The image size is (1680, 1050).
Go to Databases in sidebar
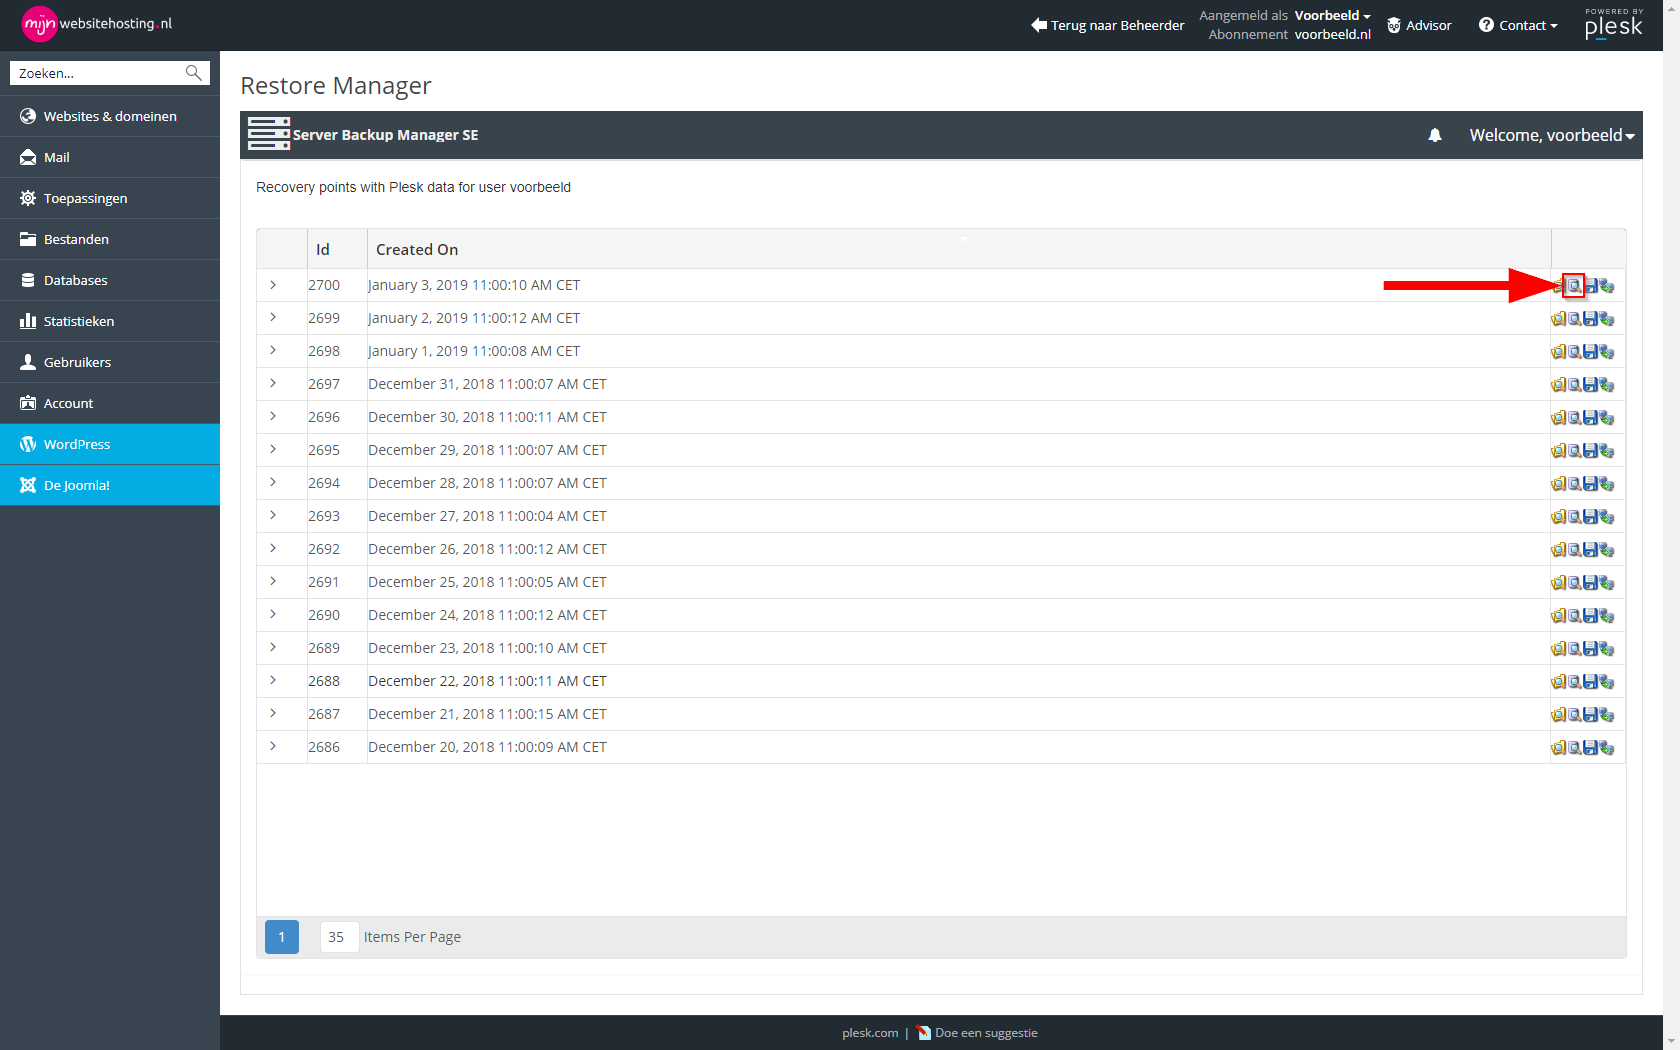[x=110, y=280]
